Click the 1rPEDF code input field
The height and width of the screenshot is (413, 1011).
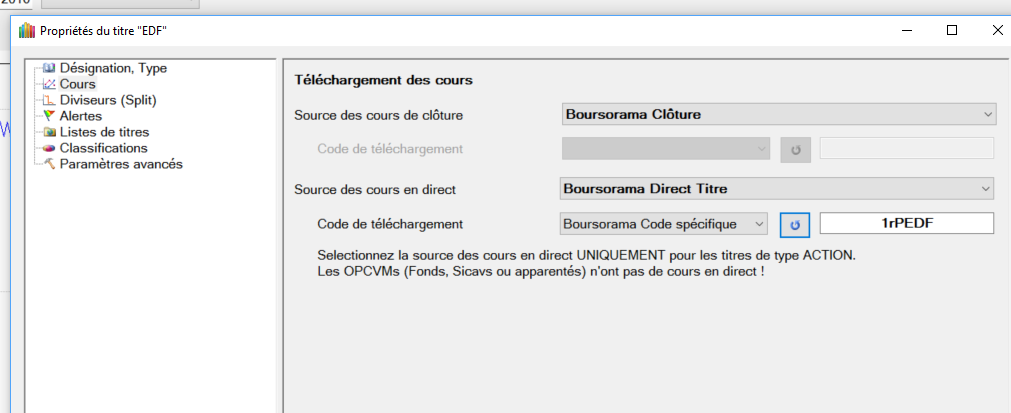click(x=906, y=224)
